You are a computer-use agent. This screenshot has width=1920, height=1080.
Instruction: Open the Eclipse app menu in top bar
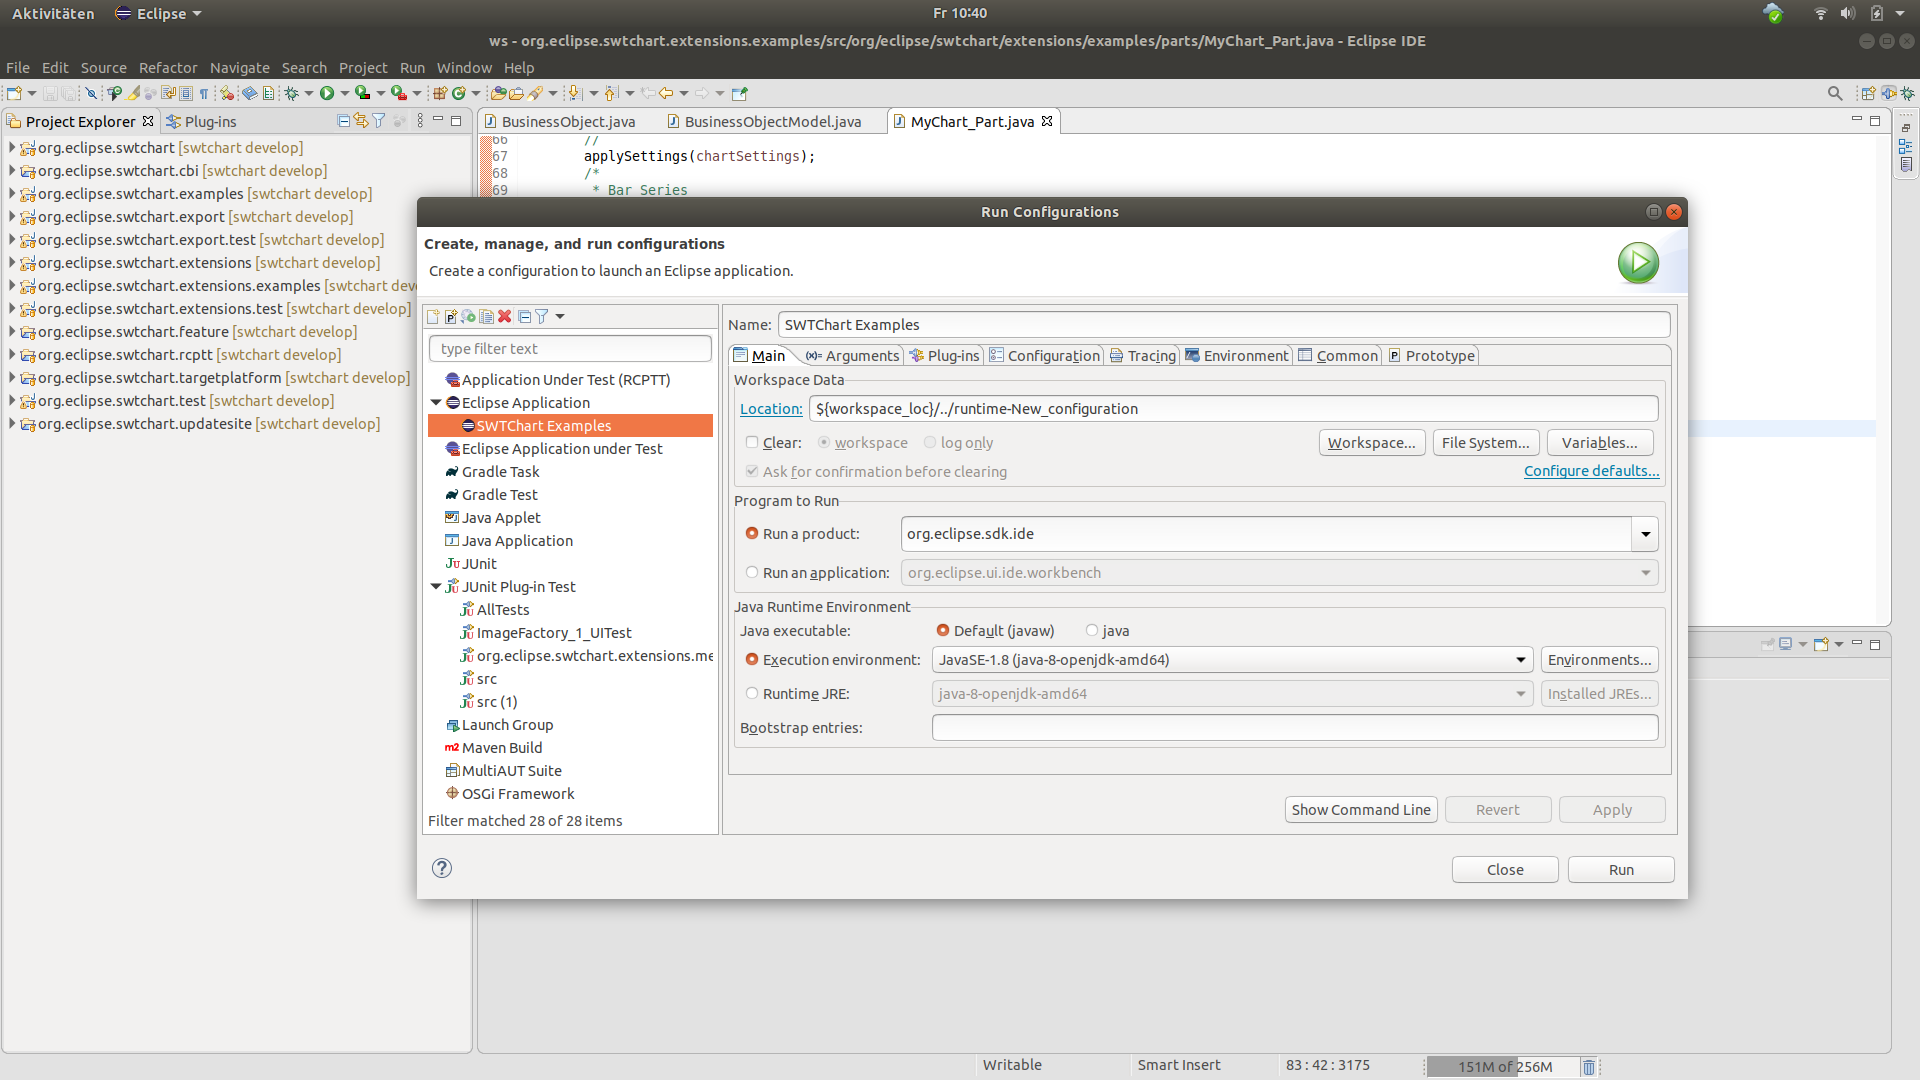coord(158,13)
